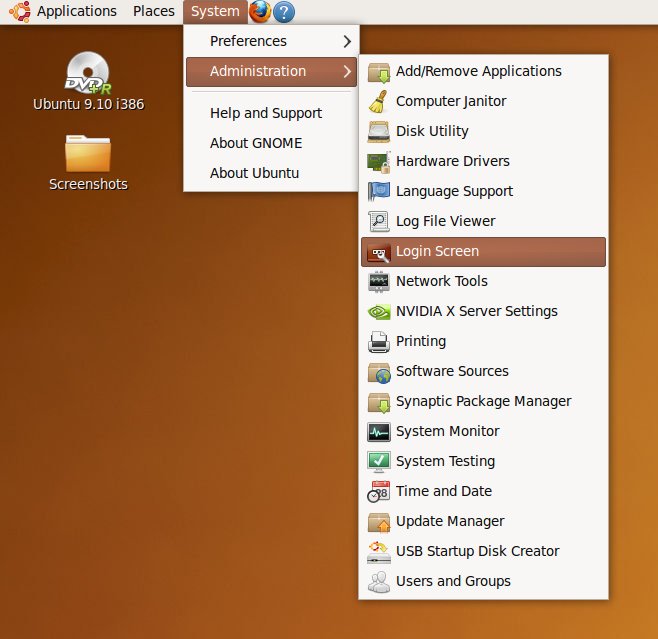Click the Log File Viewer magnifier icon
The height and width of the screenshot is (639, 658).
click(x=379, y=222)
